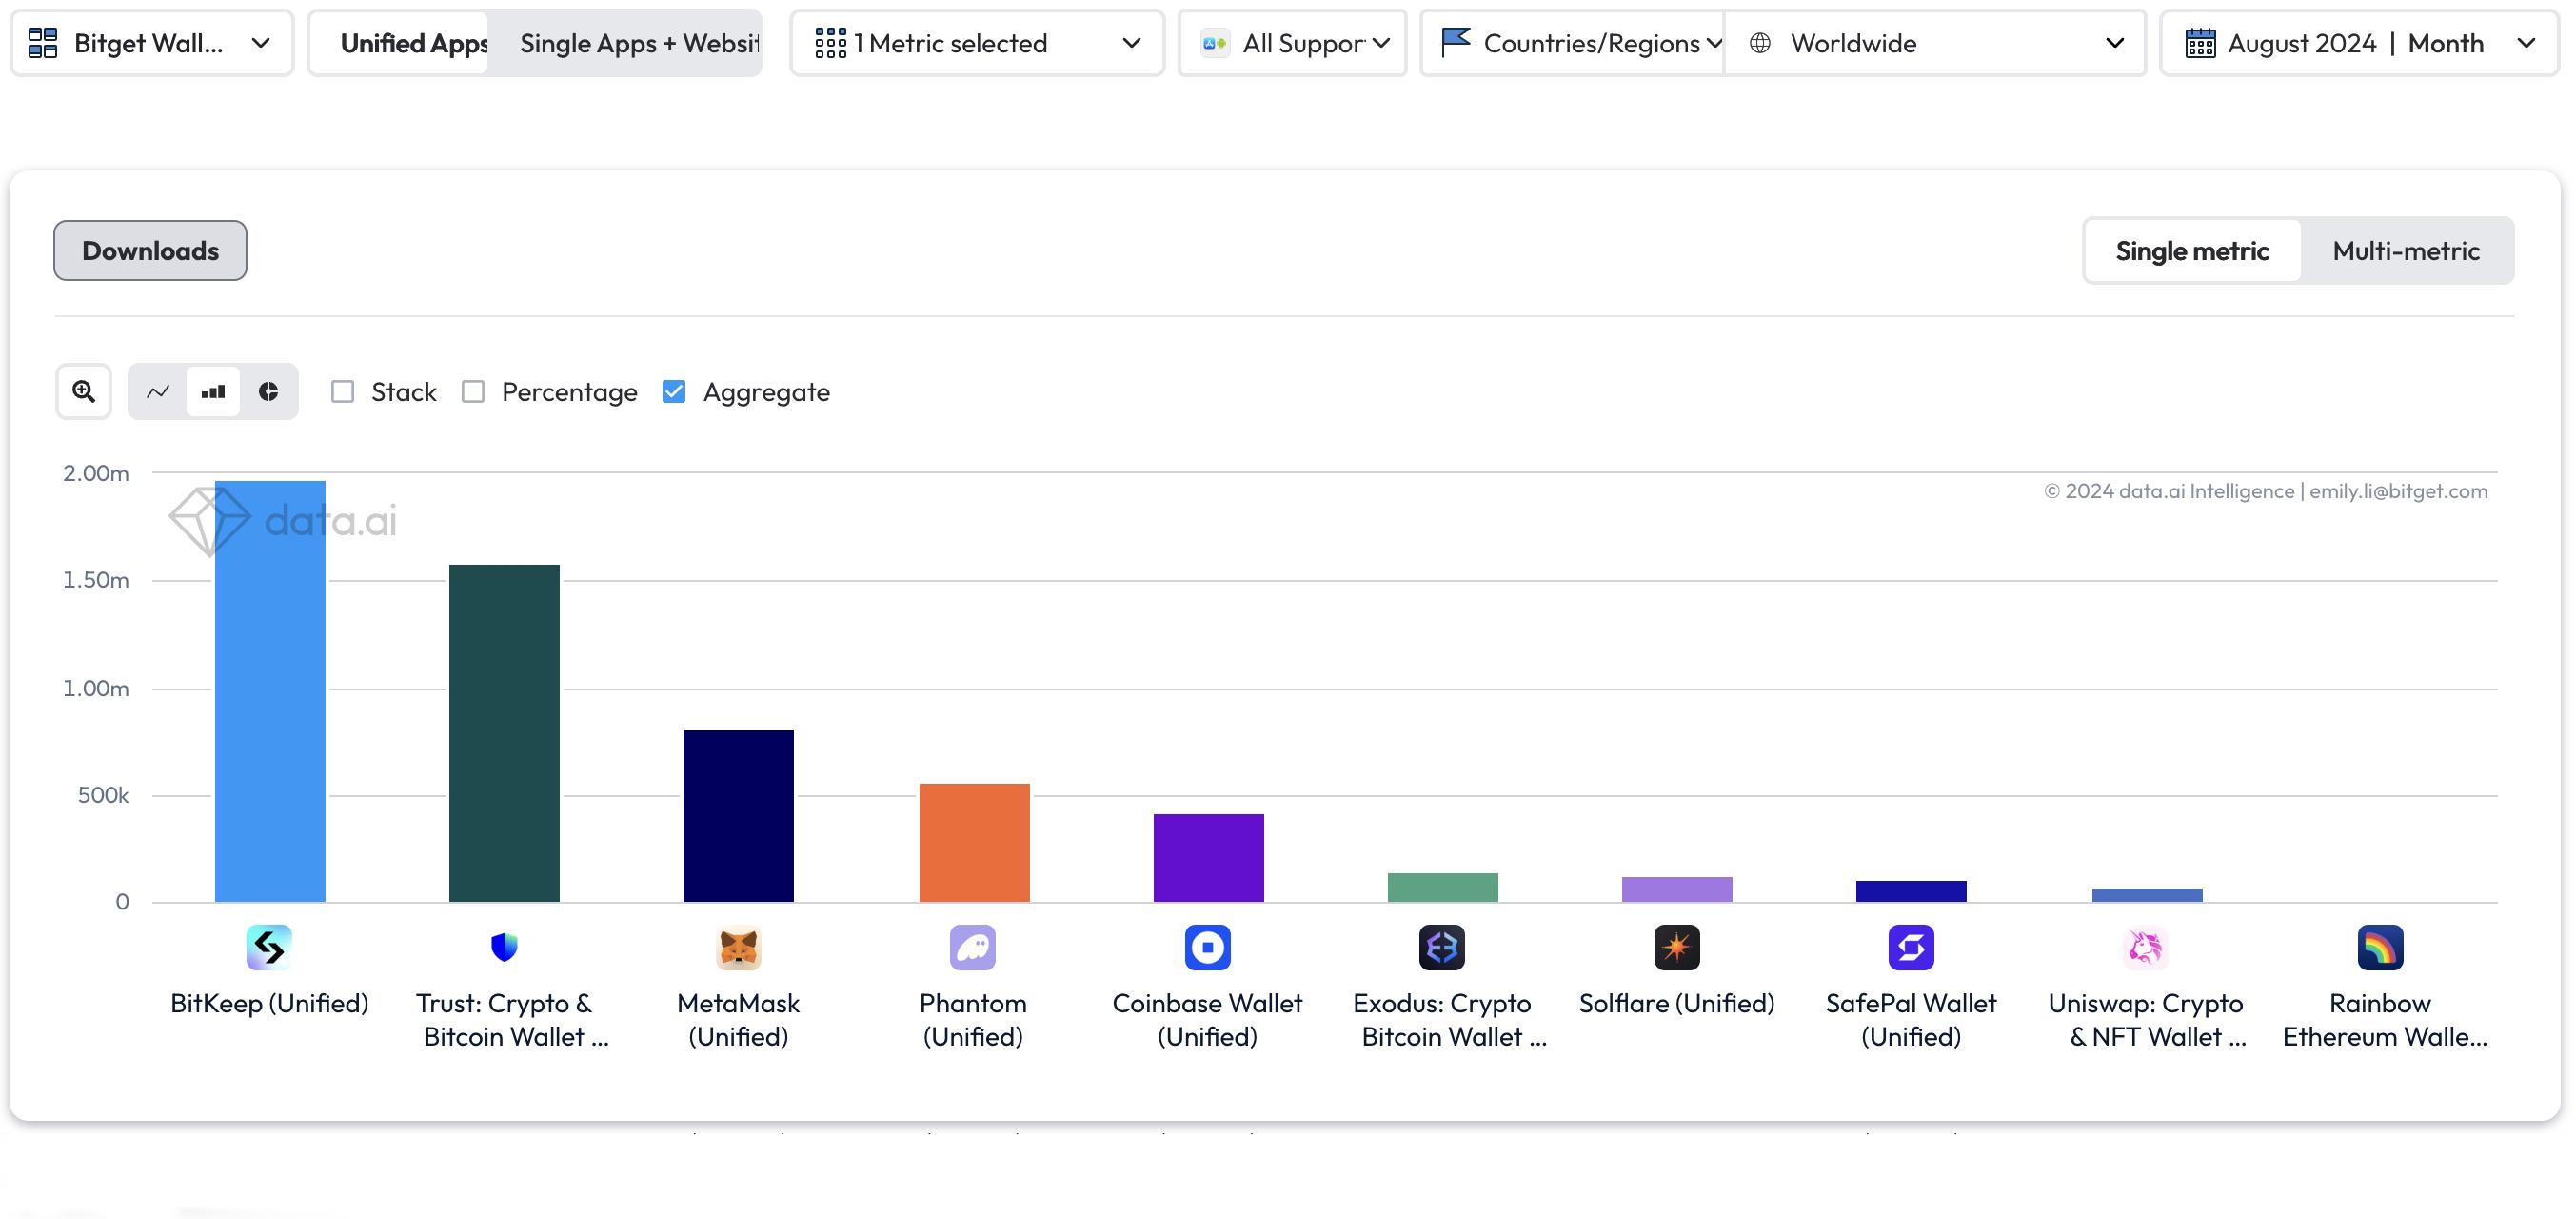The height and width of the screenshot is (1219, 2576).
Task: Click the Phantom wallet app icon
Action: [x=971, y=947]
